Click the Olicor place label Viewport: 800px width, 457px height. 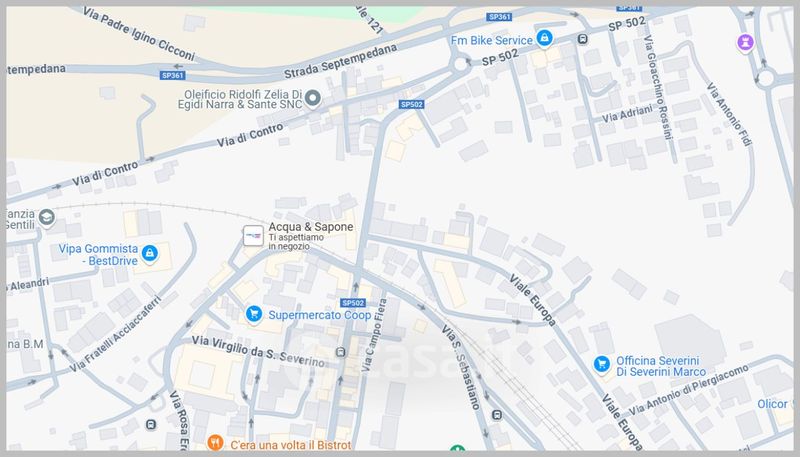point(772,404)
